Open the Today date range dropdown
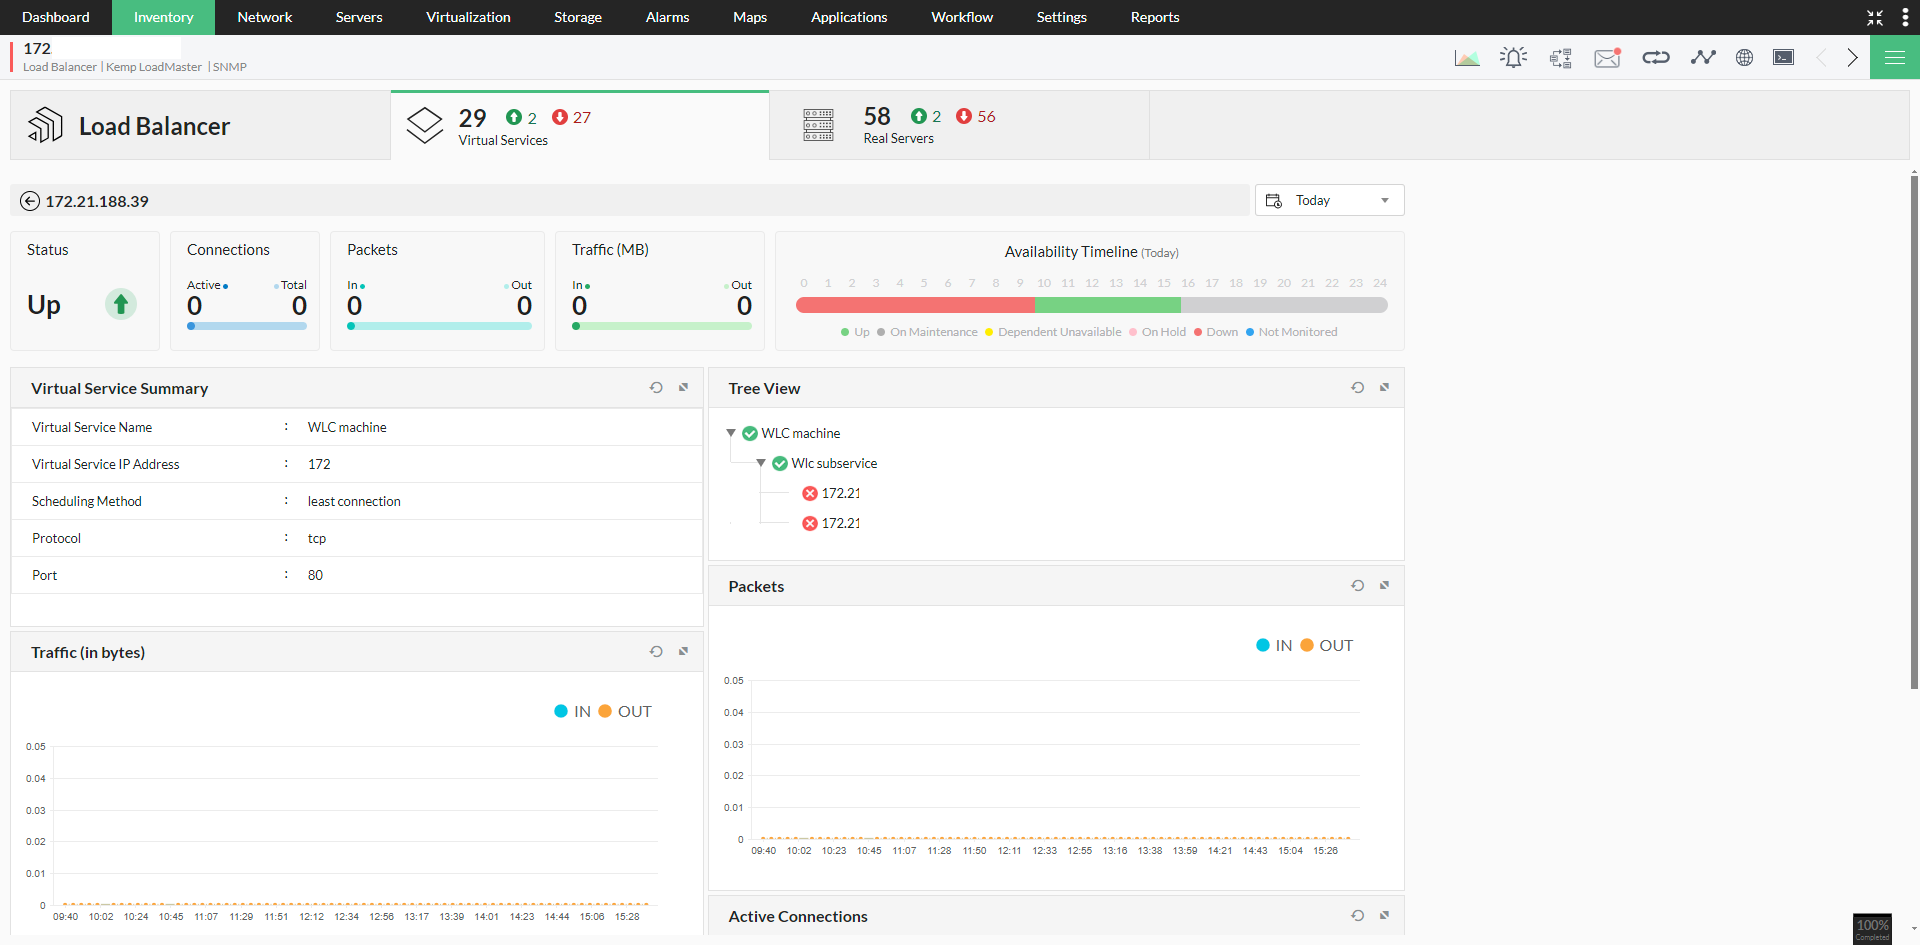This screenshot has width=1920, height=945. tap(1329, 200)
